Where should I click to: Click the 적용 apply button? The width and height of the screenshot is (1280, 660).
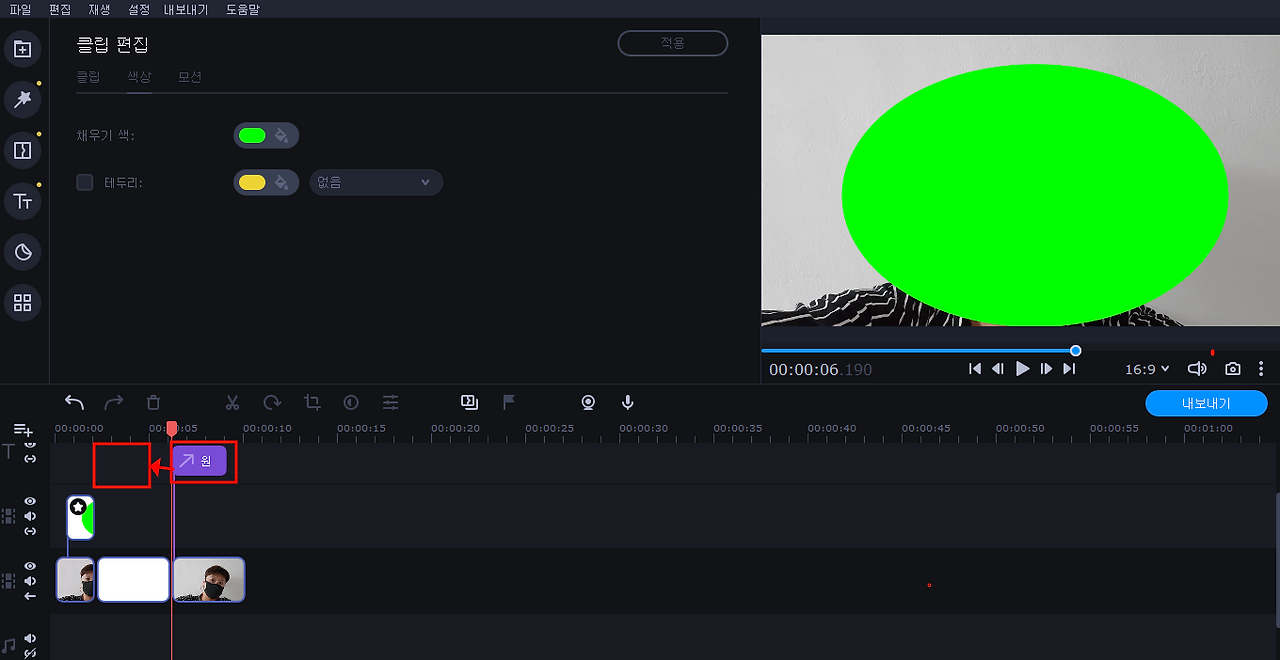(x=673, y=43)
